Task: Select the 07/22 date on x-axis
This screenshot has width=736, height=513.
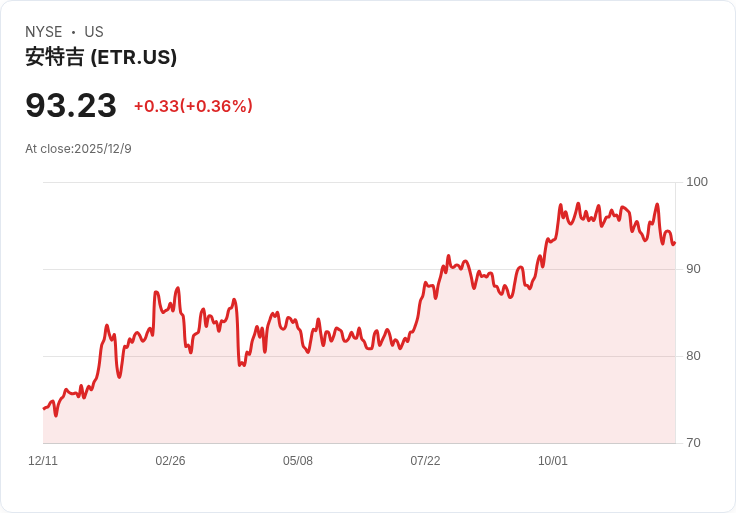Action: pos(425,461)
